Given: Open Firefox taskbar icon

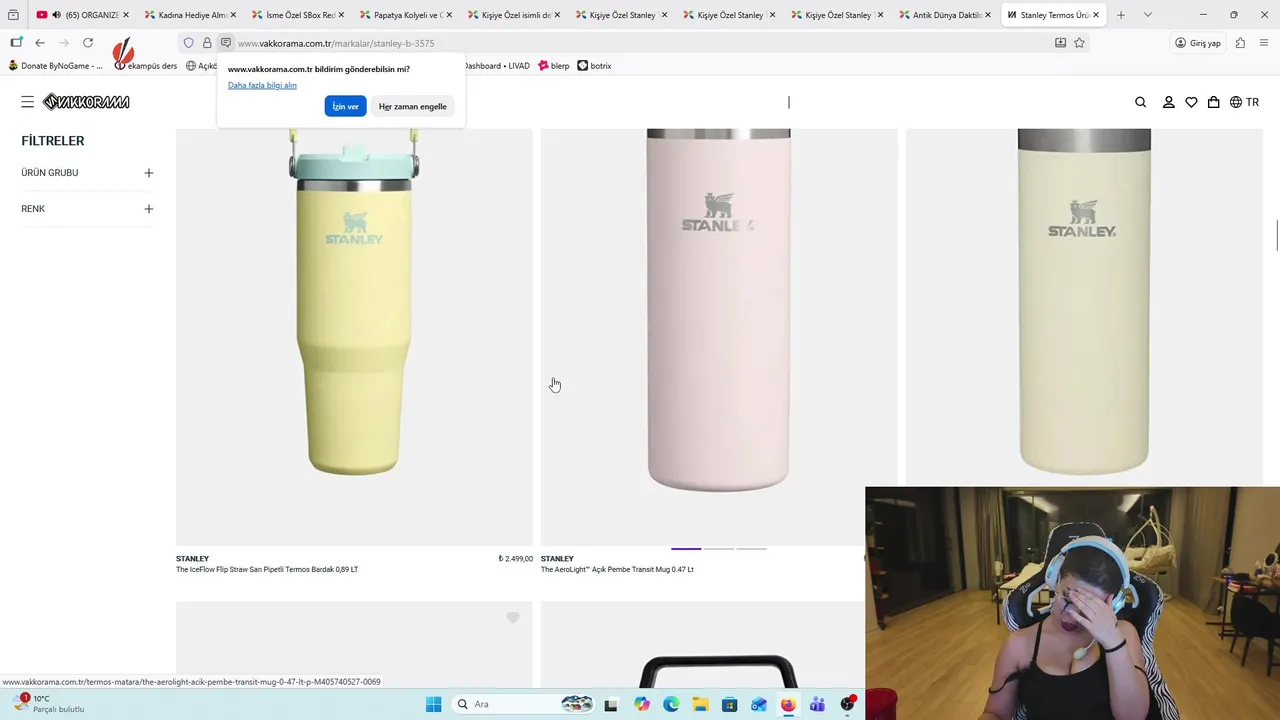Looking at the screenshot, I should pyautogui.click(x=788, y=704).
